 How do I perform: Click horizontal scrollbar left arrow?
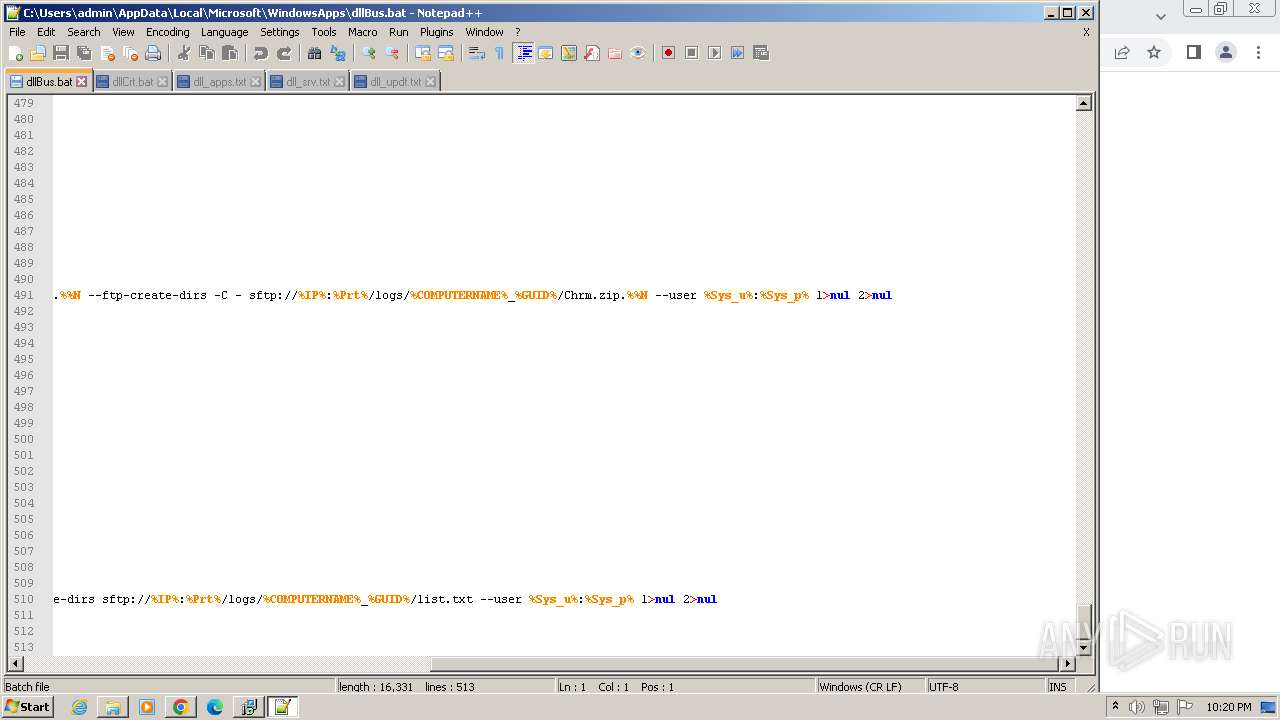coord(14,663)
